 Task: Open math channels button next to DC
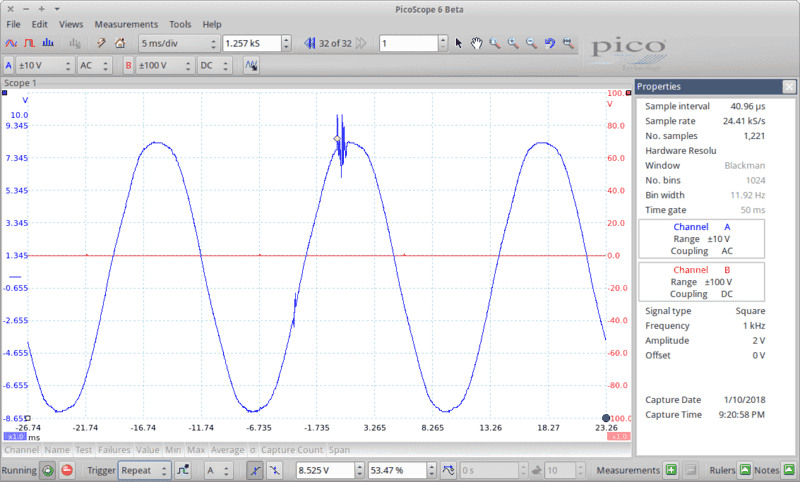point(252,66)
